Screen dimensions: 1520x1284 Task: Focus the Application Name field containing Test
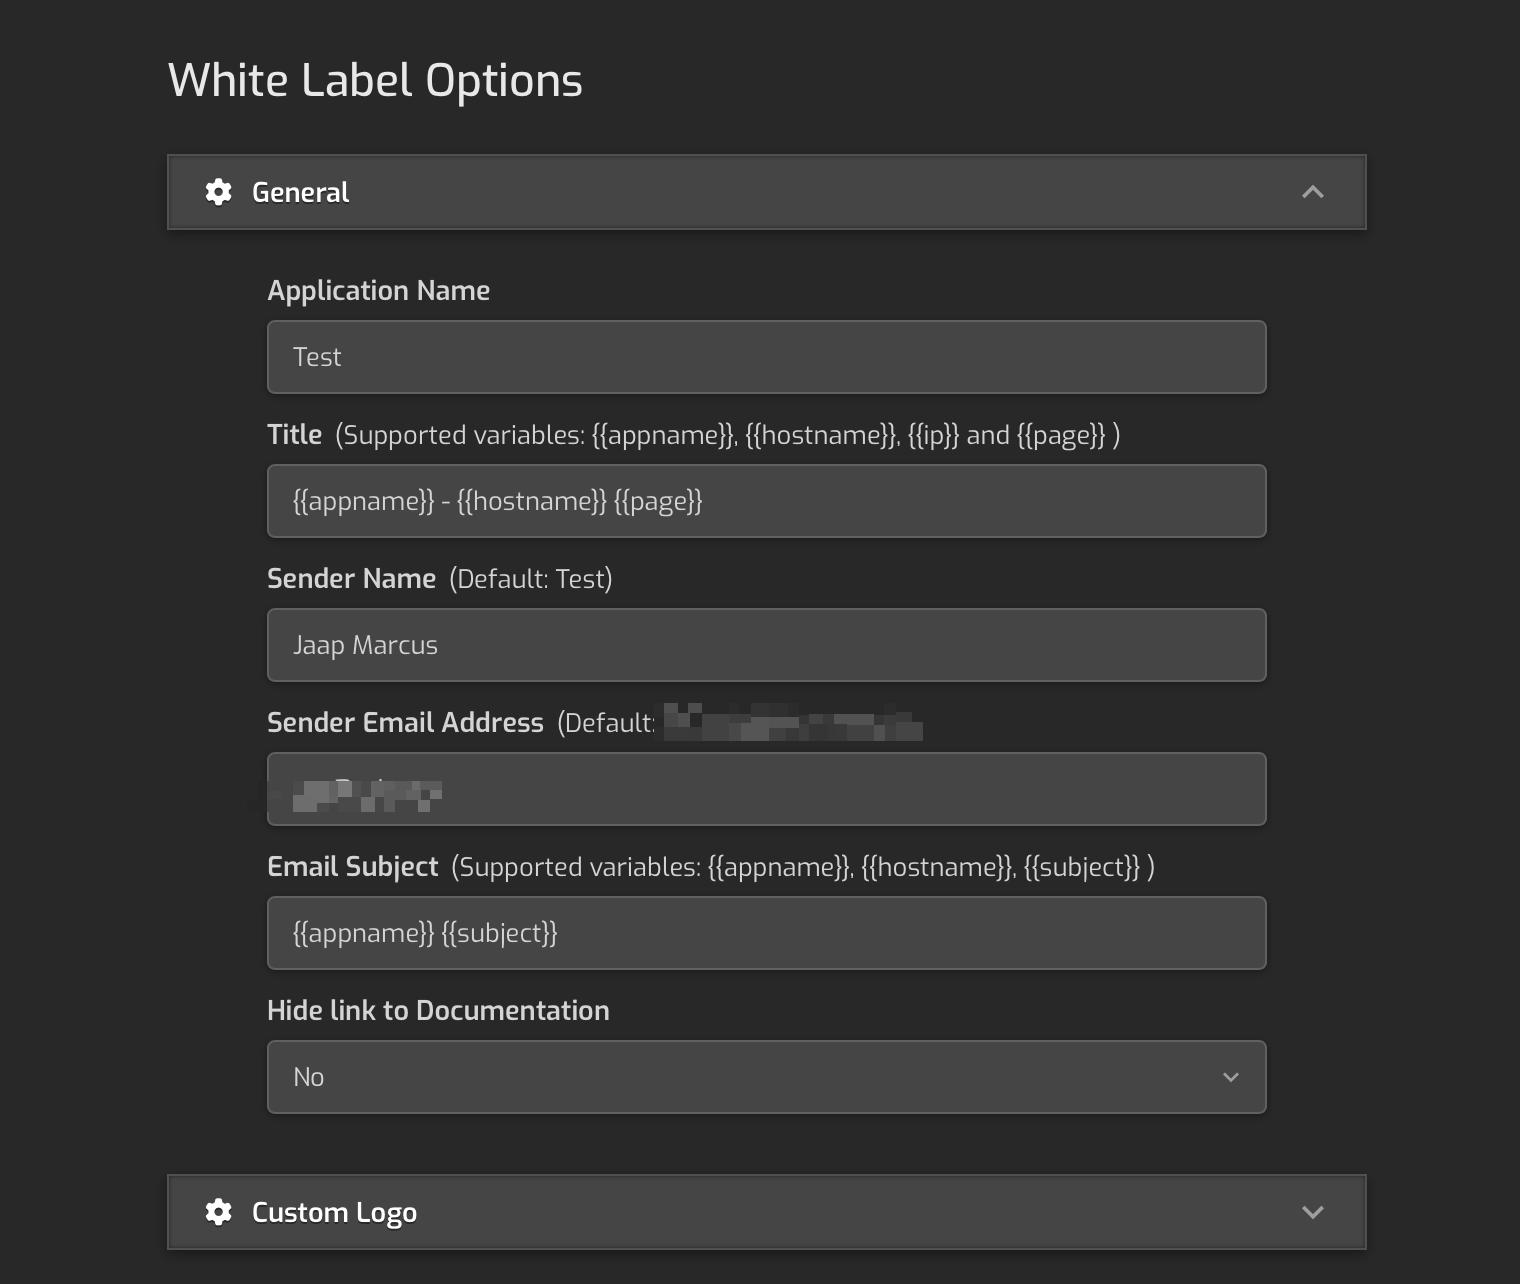tap(766, 357)
